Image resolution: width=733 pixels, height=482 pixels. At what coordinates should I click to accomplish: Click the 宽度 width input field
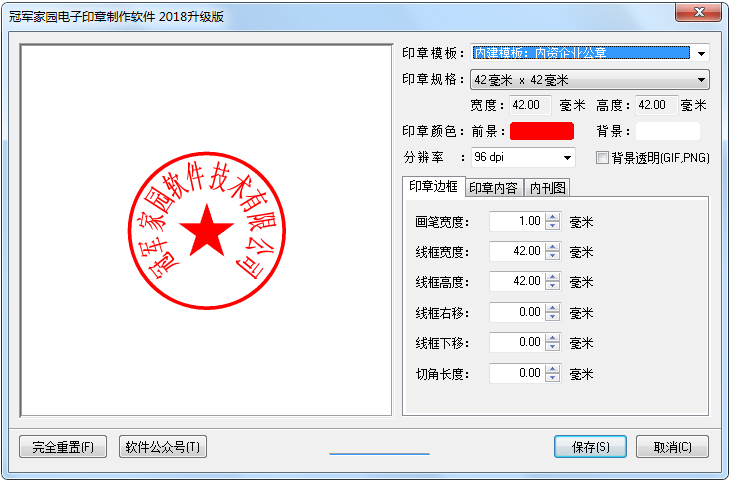531,105
